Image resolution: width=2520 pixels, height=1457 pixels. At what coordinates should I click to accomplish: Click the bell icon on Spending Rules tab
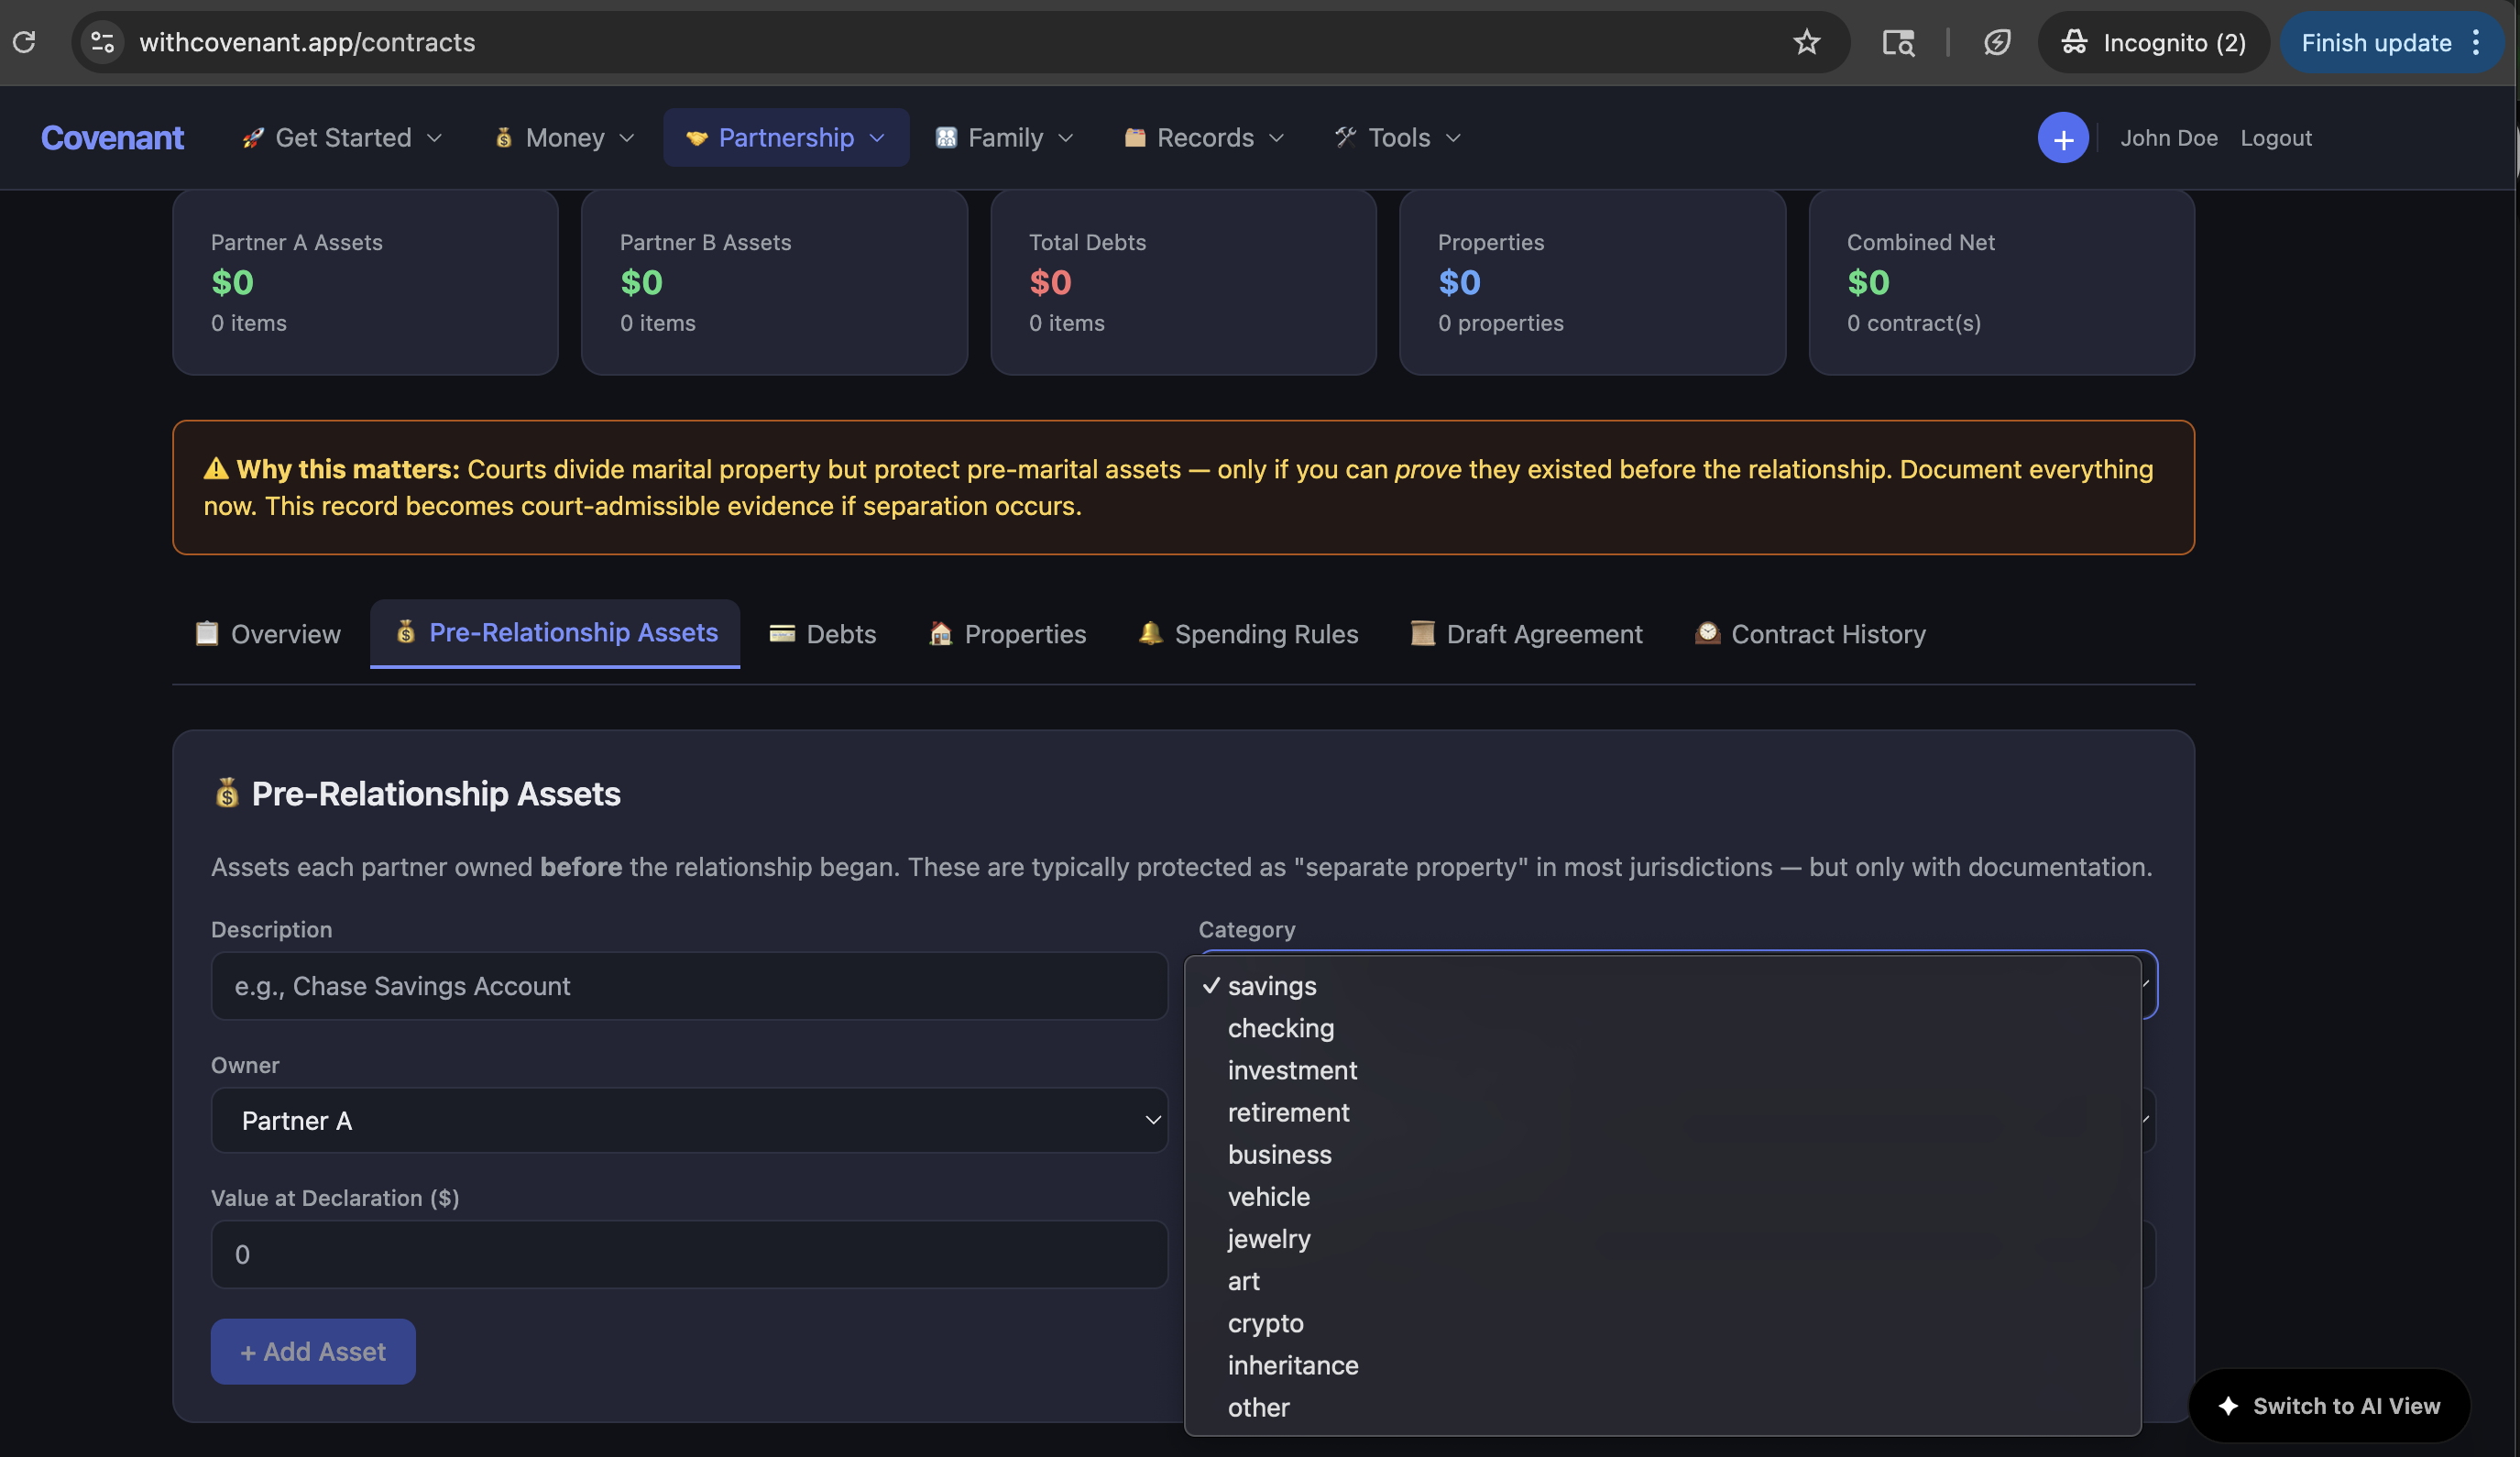1150,633
